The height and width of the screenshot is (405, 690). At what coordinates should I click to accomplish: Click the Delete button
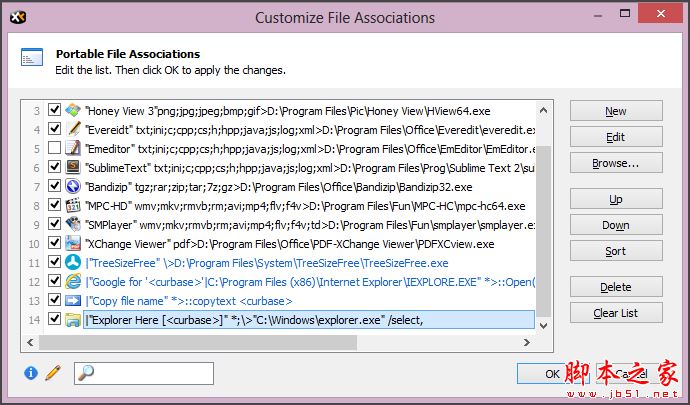coord(615,287)
